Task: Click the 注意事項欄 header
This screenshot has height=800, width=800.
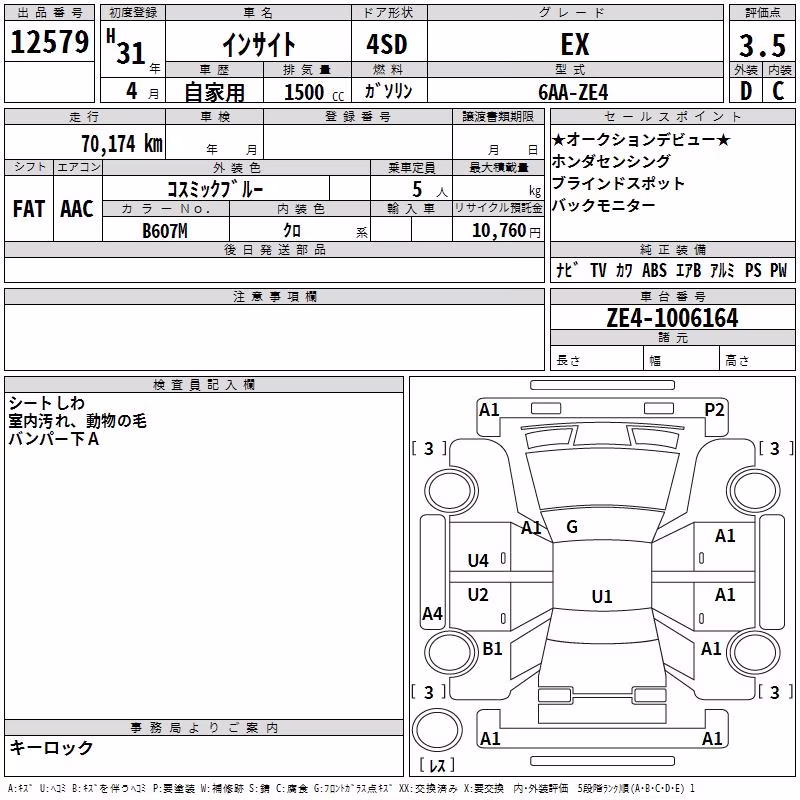Action: click(x=274, y=296)
